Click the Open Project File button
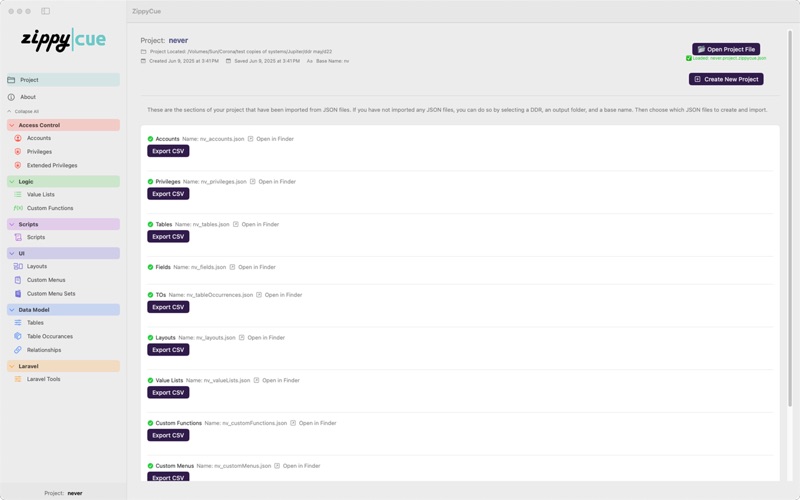800x500 pixels. pos(726,49)
